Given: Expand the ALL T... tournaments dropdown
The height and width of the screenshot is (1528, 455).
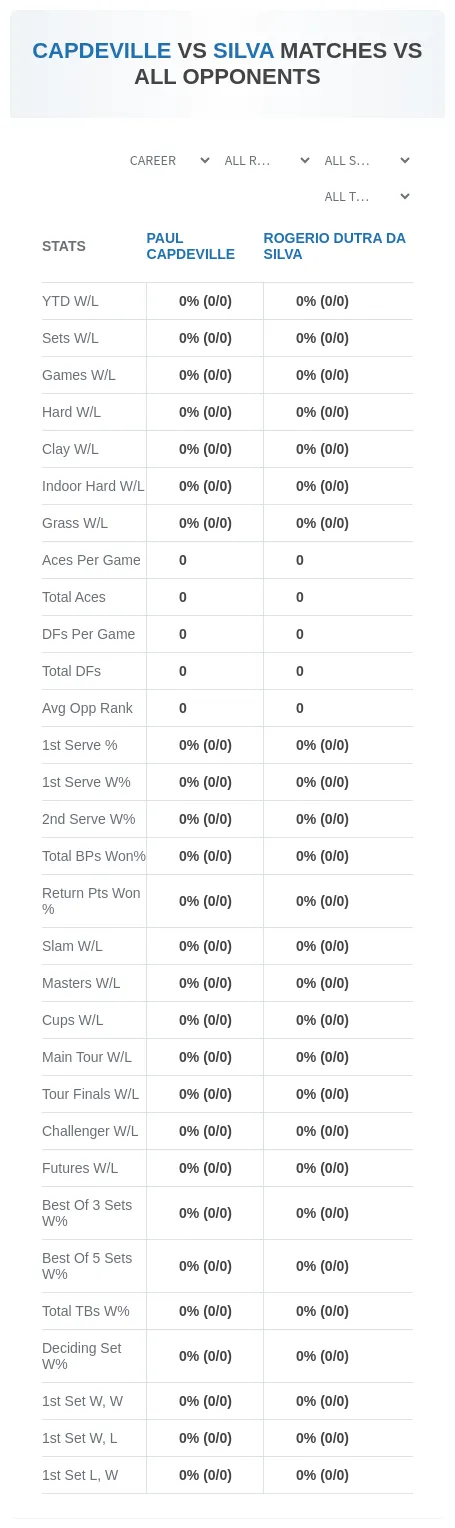Looking at the screenshot, I should (366, 196).
